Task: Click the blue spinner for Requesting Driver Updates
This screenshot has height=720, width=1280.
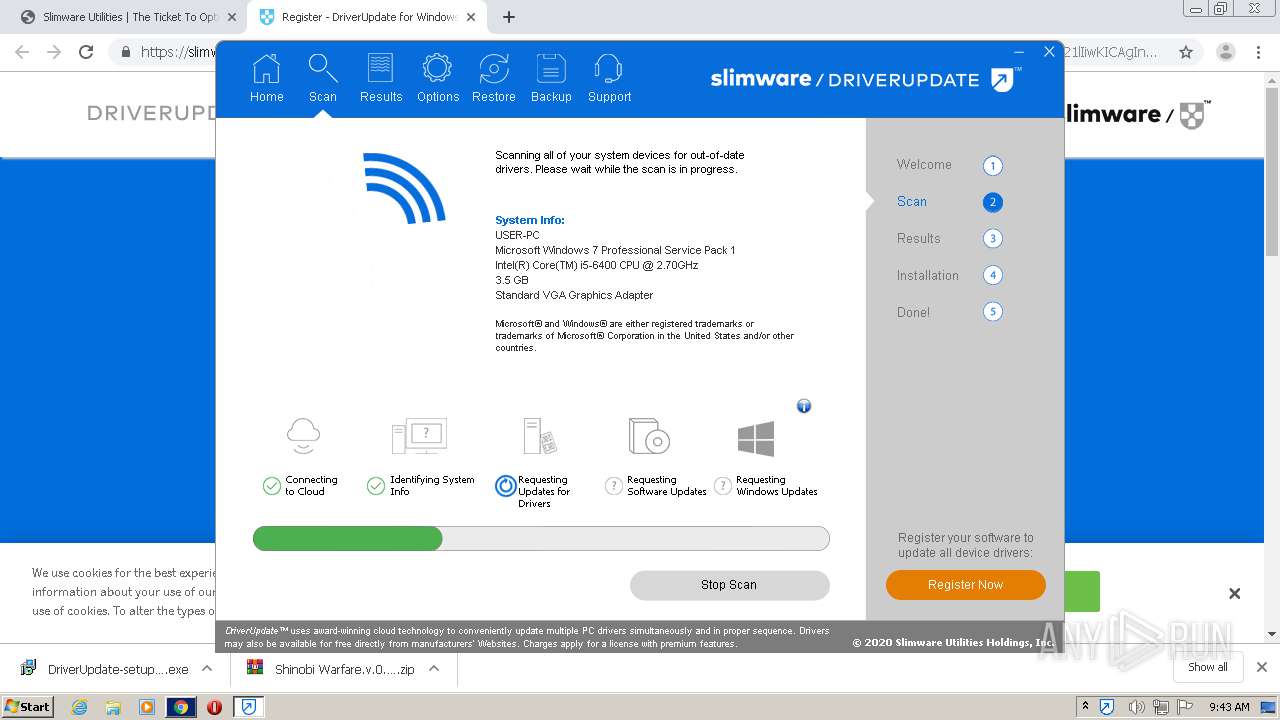Action: (506, 486)
